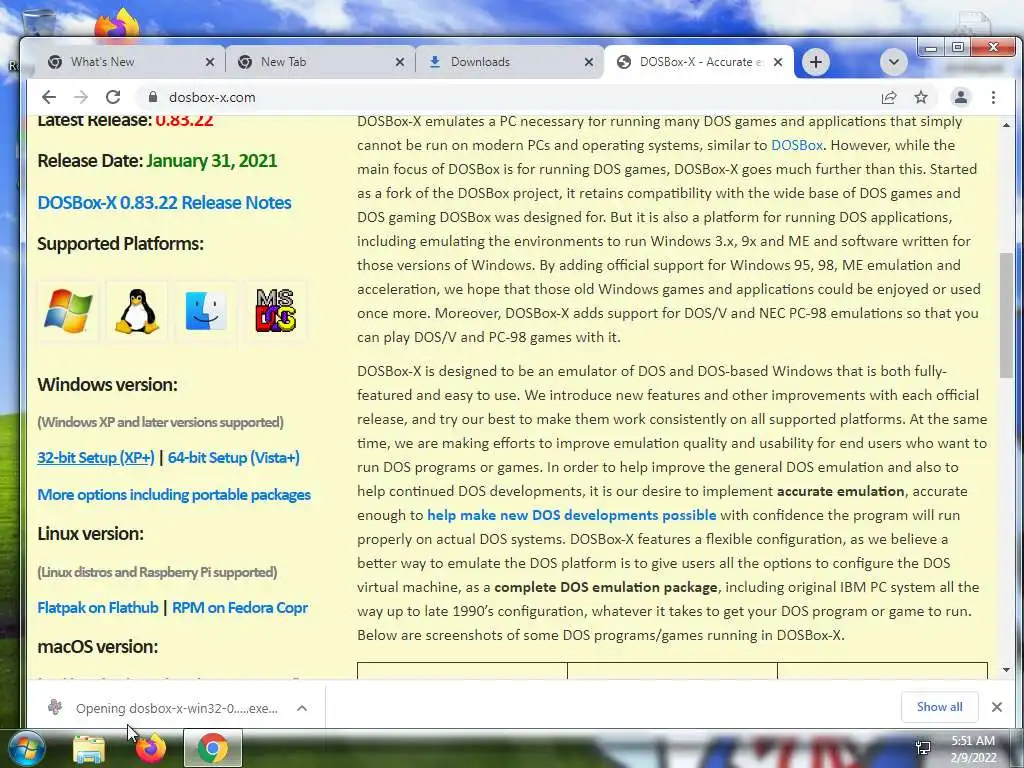Open help make new DOS developments possible
The image size is (1024, 768).
point(571,515)
